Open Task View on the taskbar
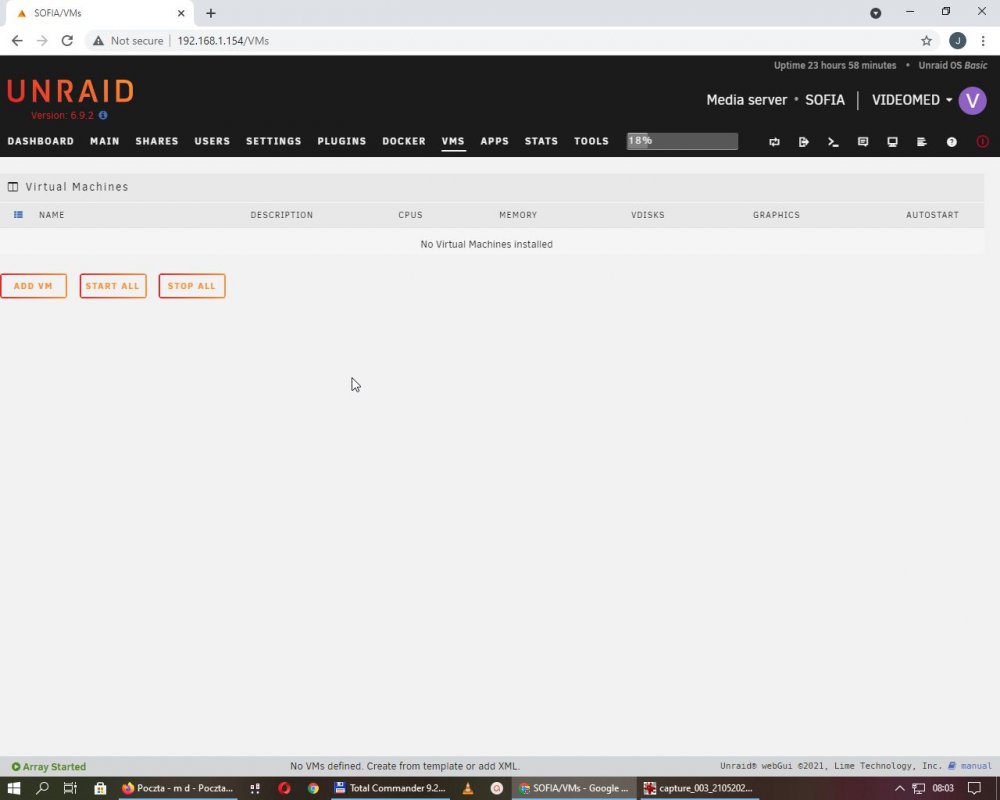 [x=70, y=788]
